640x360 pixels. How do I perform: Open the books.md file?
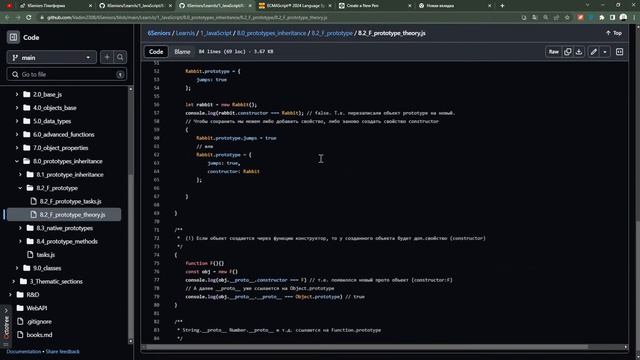(x=39, y=335)
